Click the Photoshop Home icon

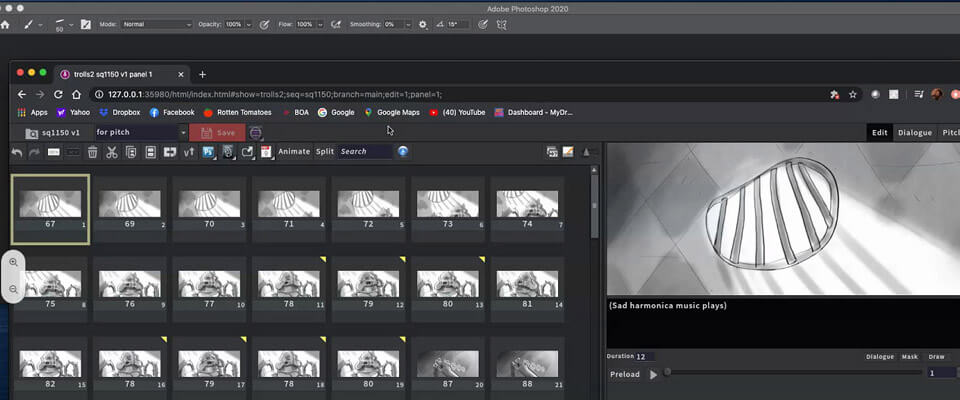[x=6, y=25]
